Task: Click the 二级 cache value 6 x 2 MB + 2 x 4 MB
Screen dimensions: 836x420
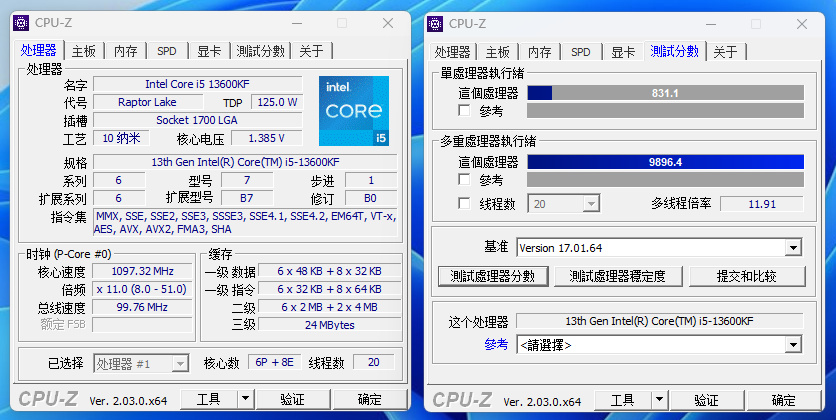Action: coord(329,307)
